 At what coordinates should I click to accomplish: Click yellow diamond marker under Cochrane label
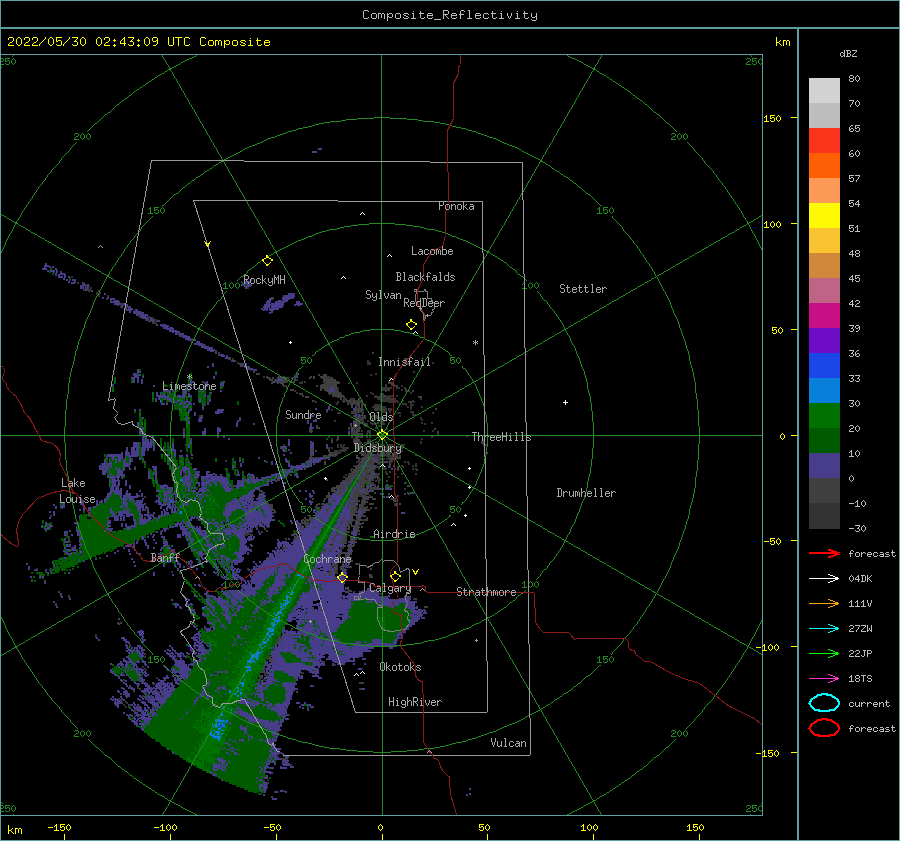point(342,578)
